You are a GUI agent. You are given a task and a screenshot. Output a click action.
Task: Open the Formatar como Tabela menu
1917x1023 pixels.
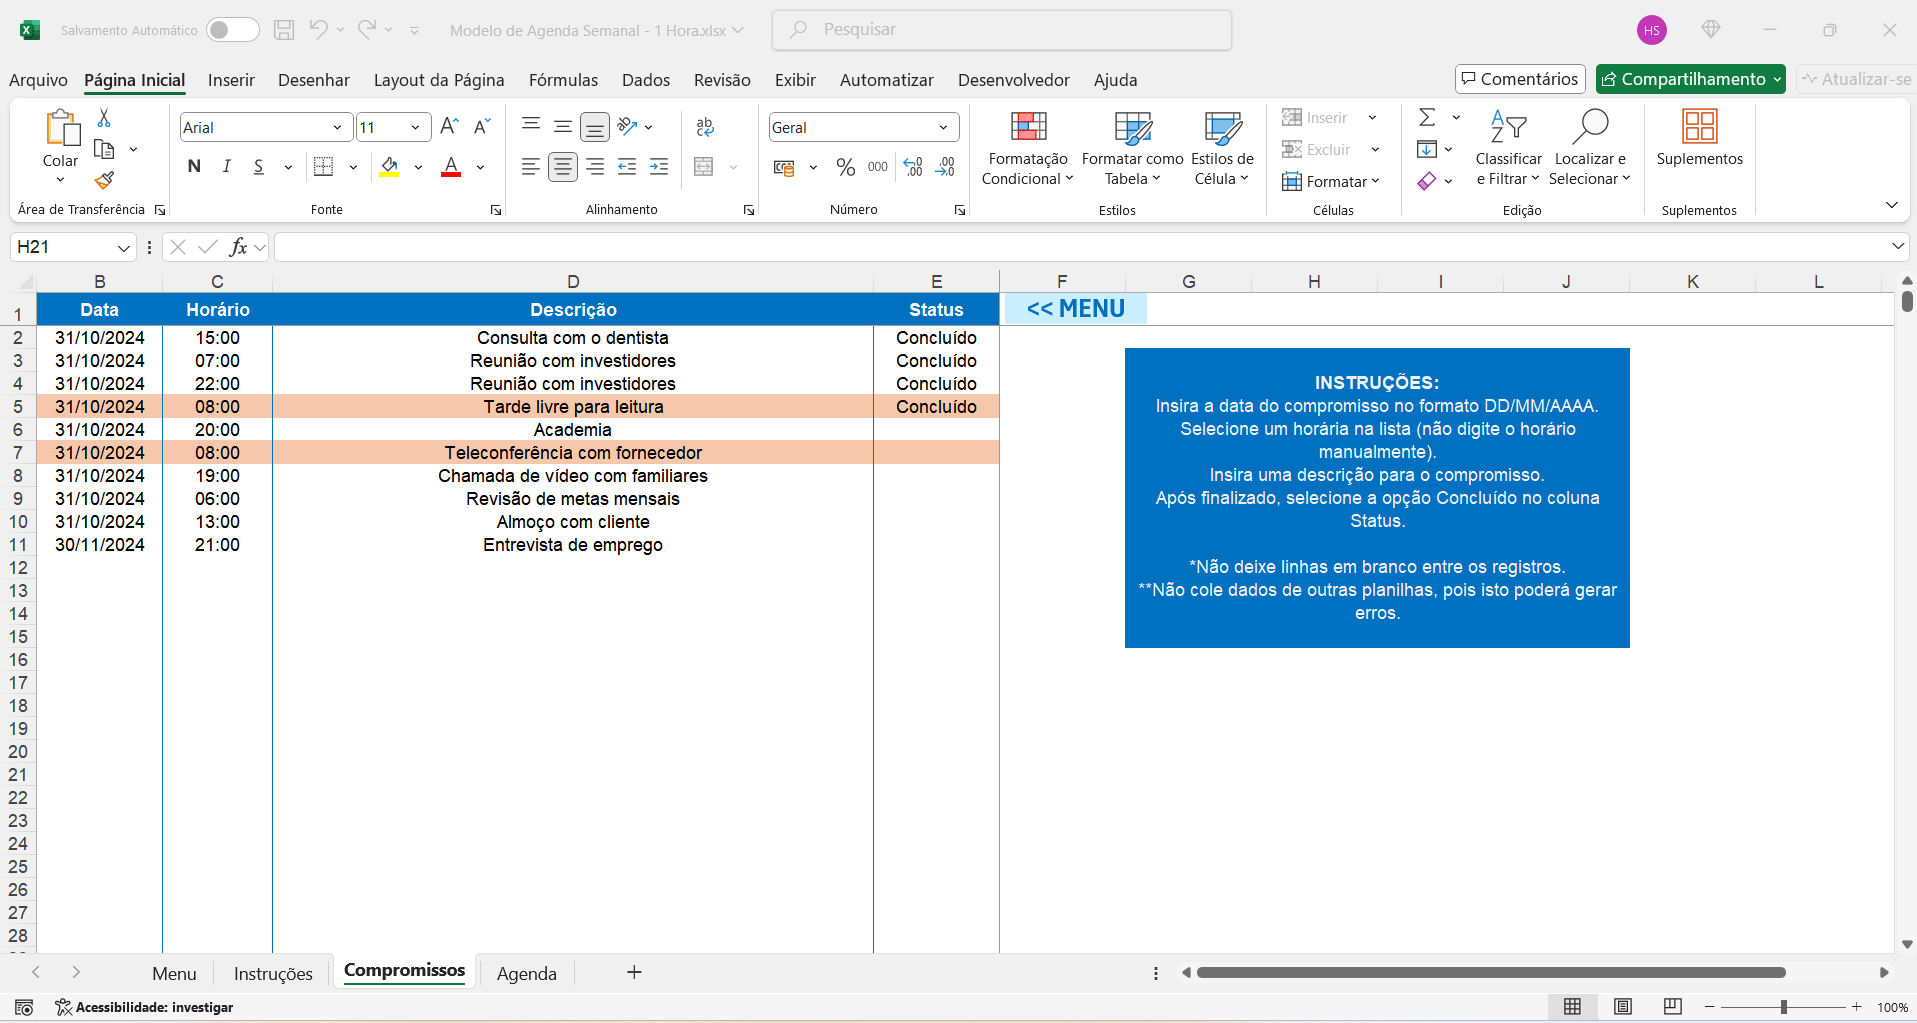point(1133,148)
